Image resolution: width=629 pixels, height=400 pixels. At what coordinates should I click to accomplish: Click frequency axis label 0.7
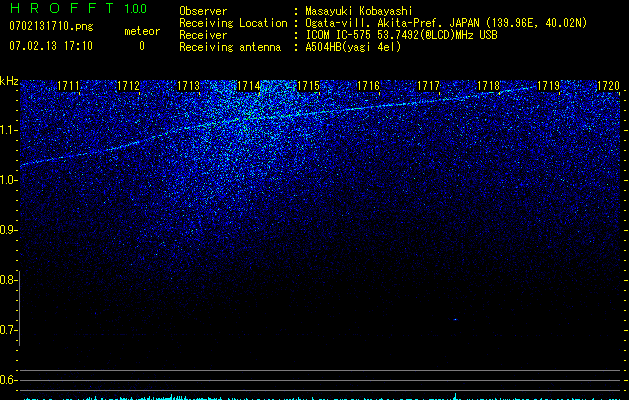pyautogui.click(x=8, y=330)
